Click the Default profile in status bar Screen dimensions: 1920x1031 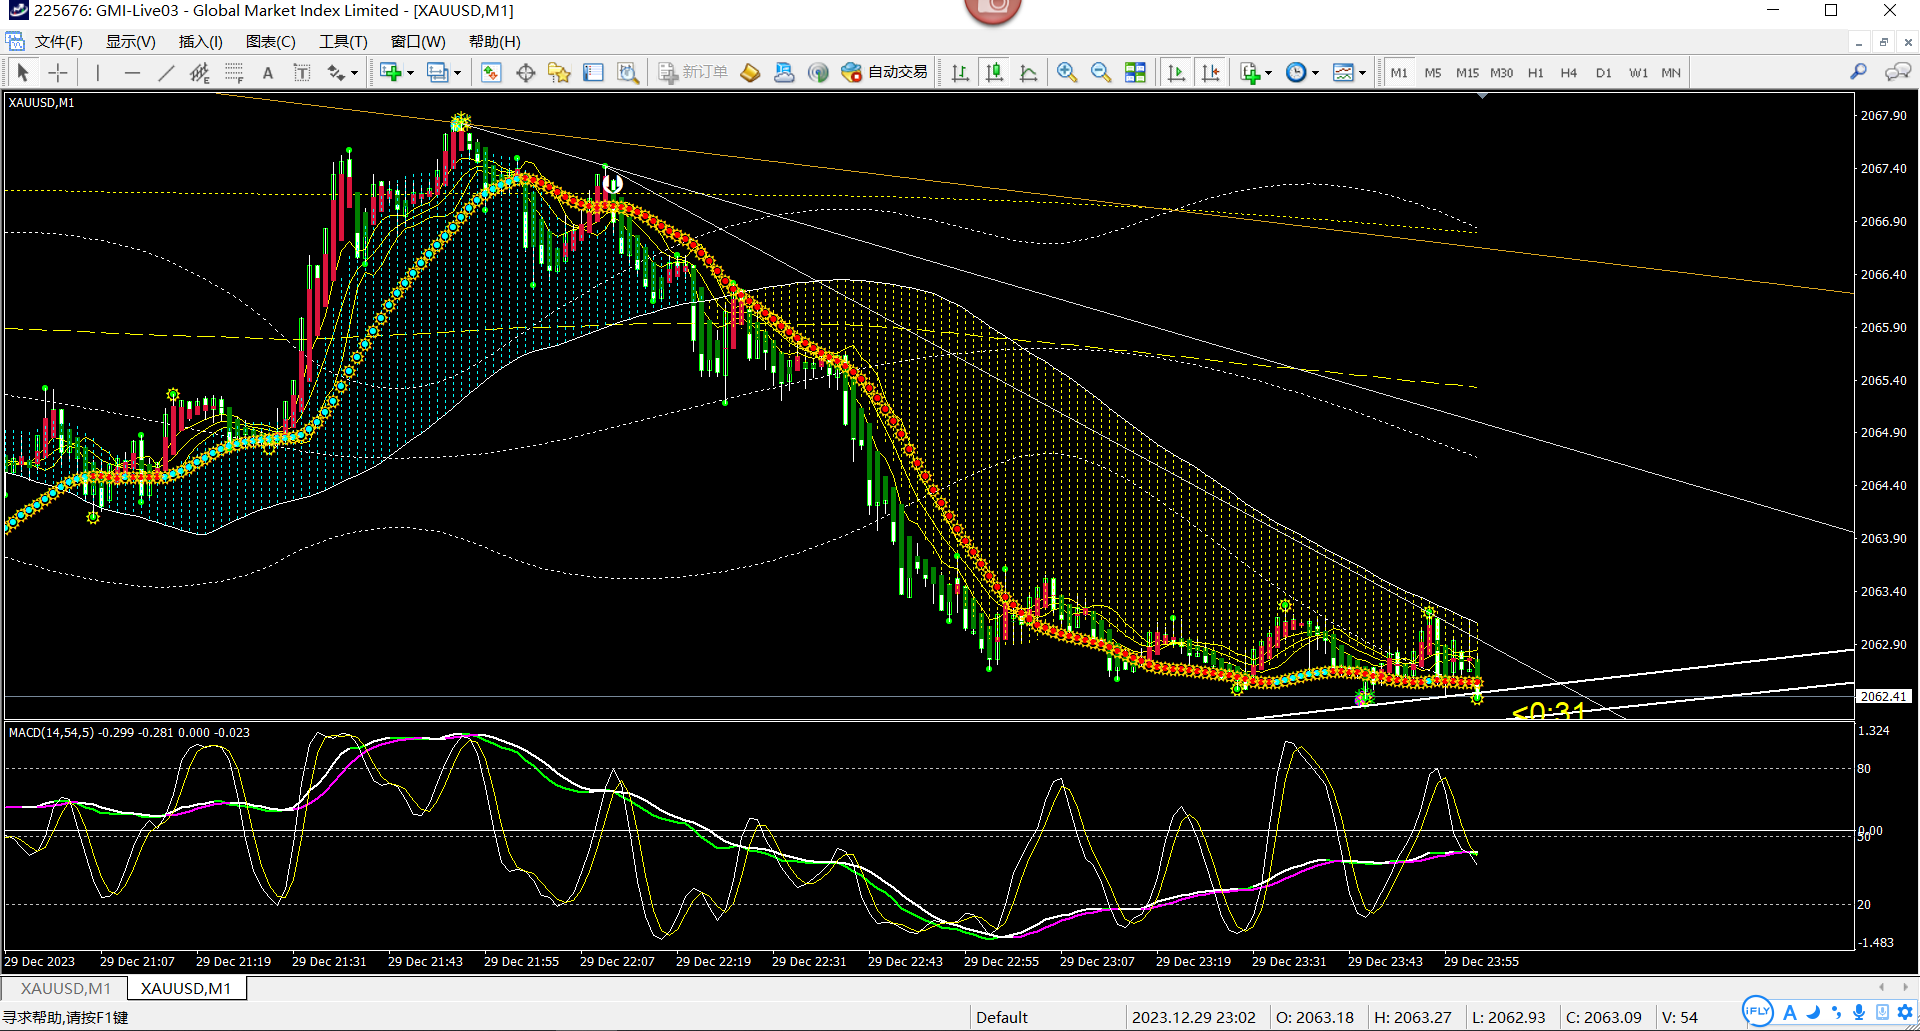click(1001, 1017)
